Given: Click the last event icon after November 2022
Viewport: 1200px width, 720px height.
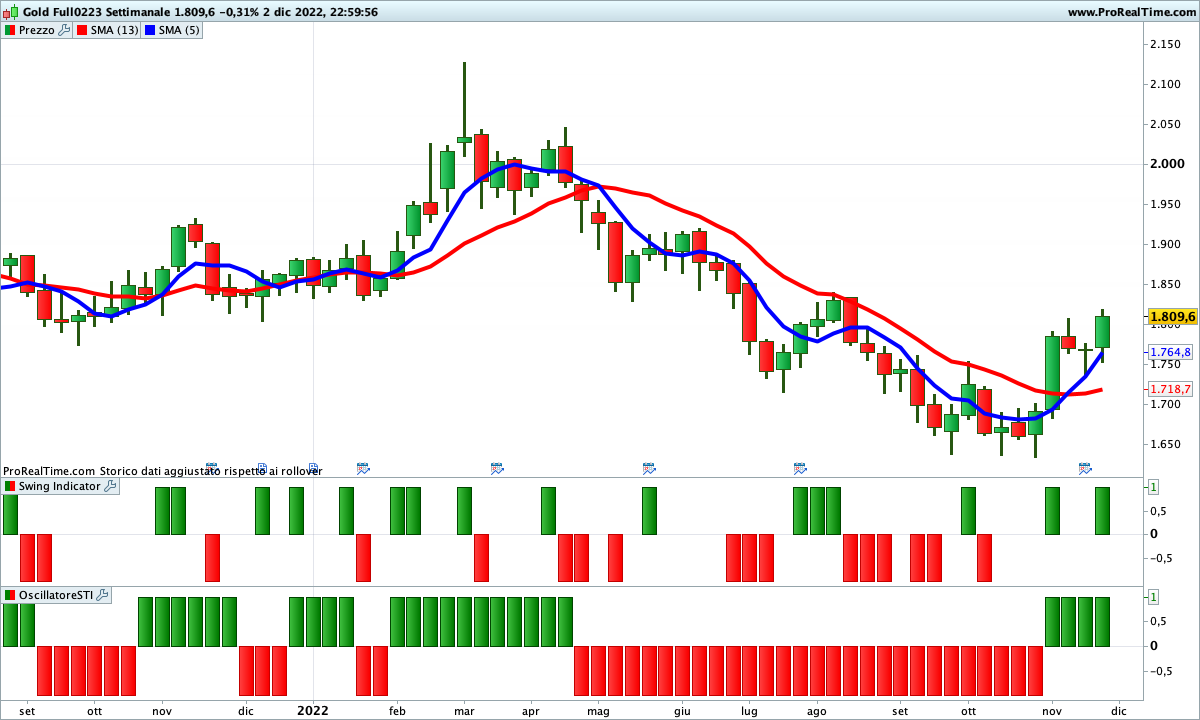Looking at the screenshot, I should pyautogui.click(x=1085, y=467).
